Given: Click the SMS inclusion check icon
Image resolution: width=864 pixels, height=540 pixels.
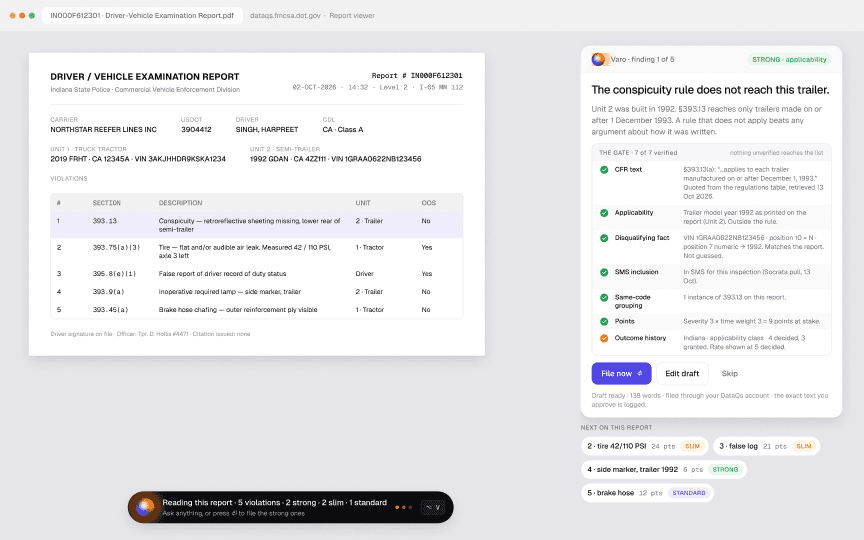Looking at the screenshot, I should (x=604, y=272).
